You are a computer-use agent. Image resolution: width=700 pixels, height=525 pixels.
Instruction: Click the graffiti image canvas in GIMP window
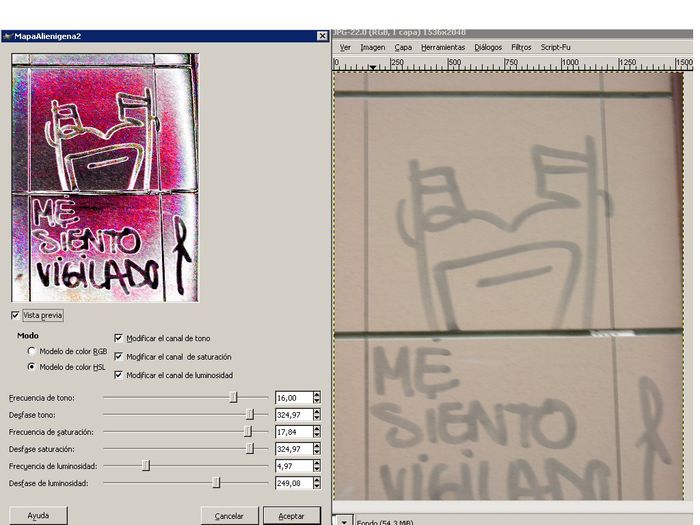click(x=508, y=286)
